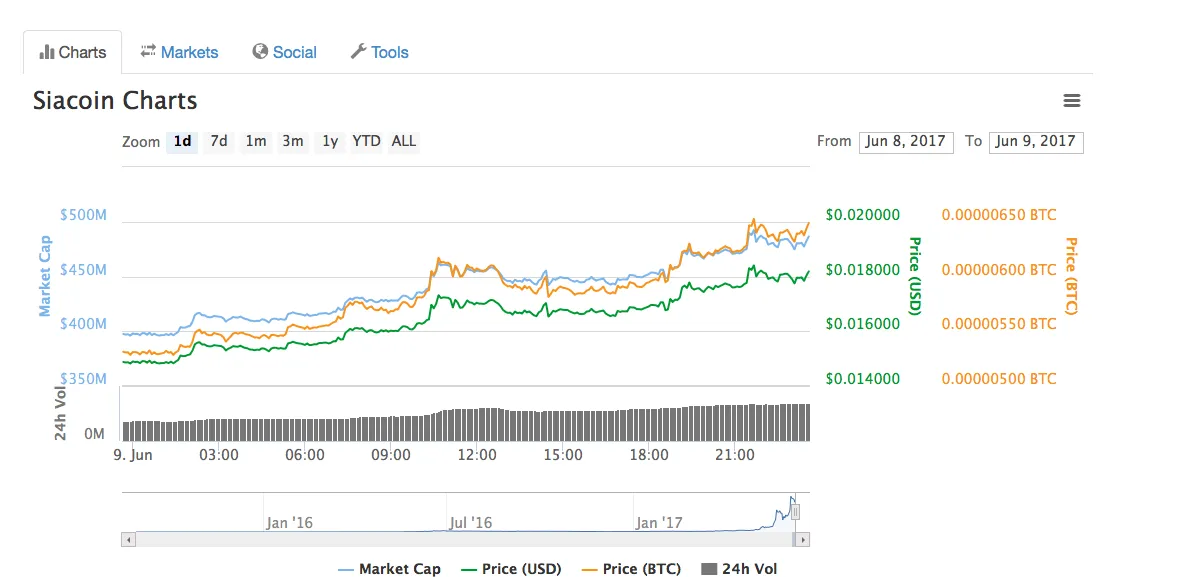
Task: Click the navigator horizontal scrollbar track
Action: click(x=463, y=540)
